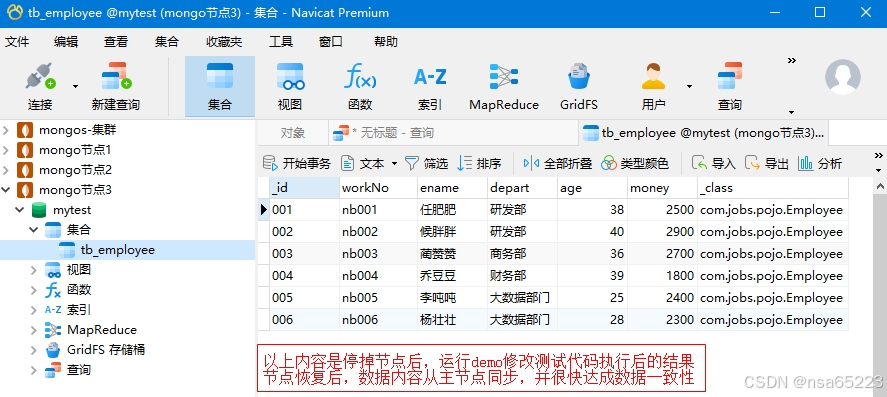Open dropdown arrow next to 连接
Screen dimensions: 887x397
[x=75, y=87]
